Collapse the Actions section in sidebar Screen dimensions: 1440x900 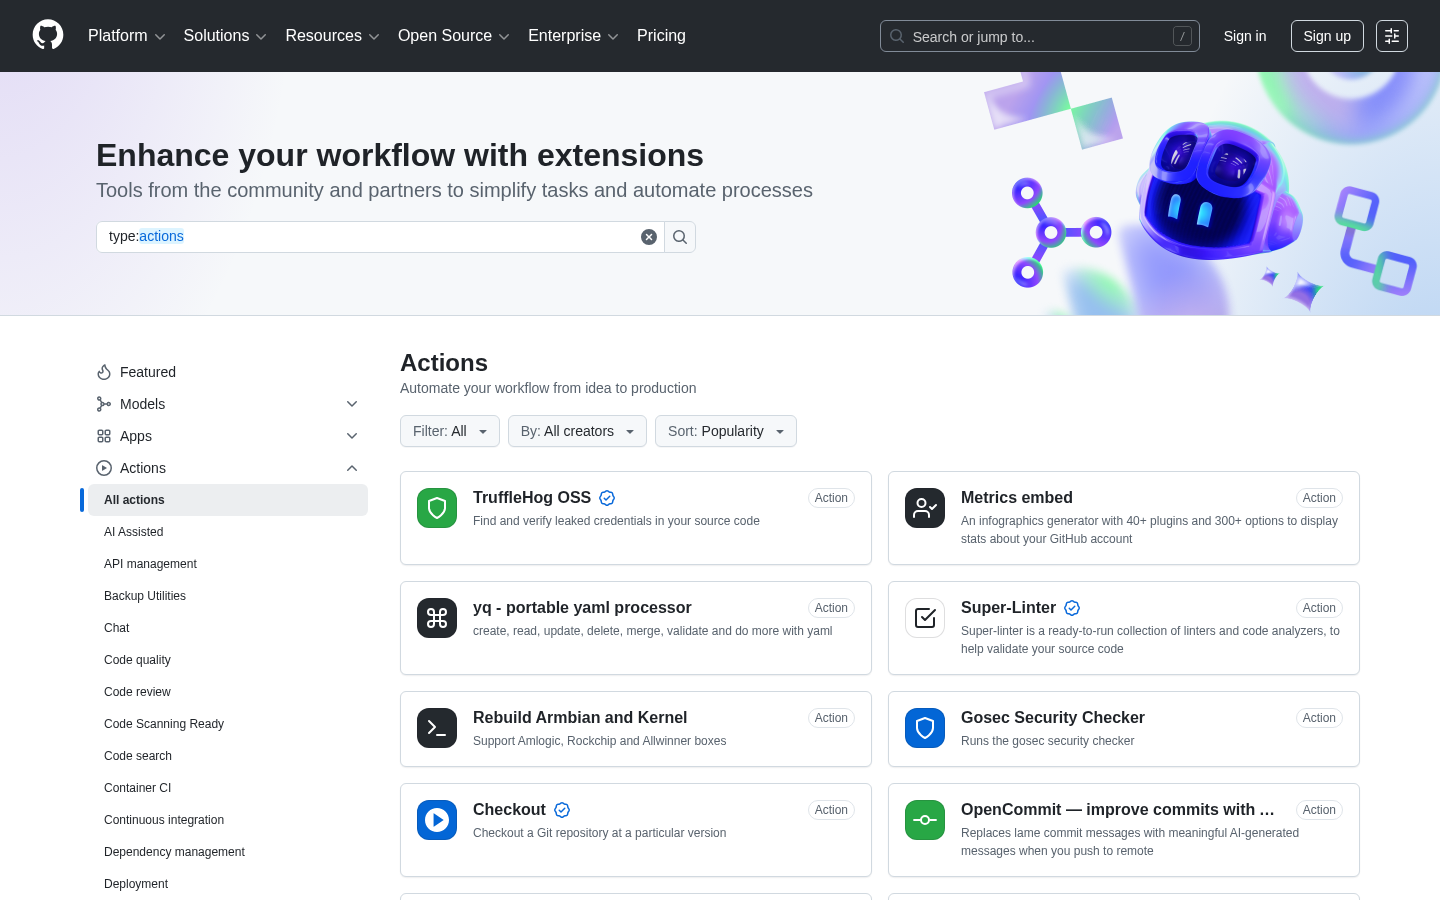pyautogui.click(x=352, y=468)
